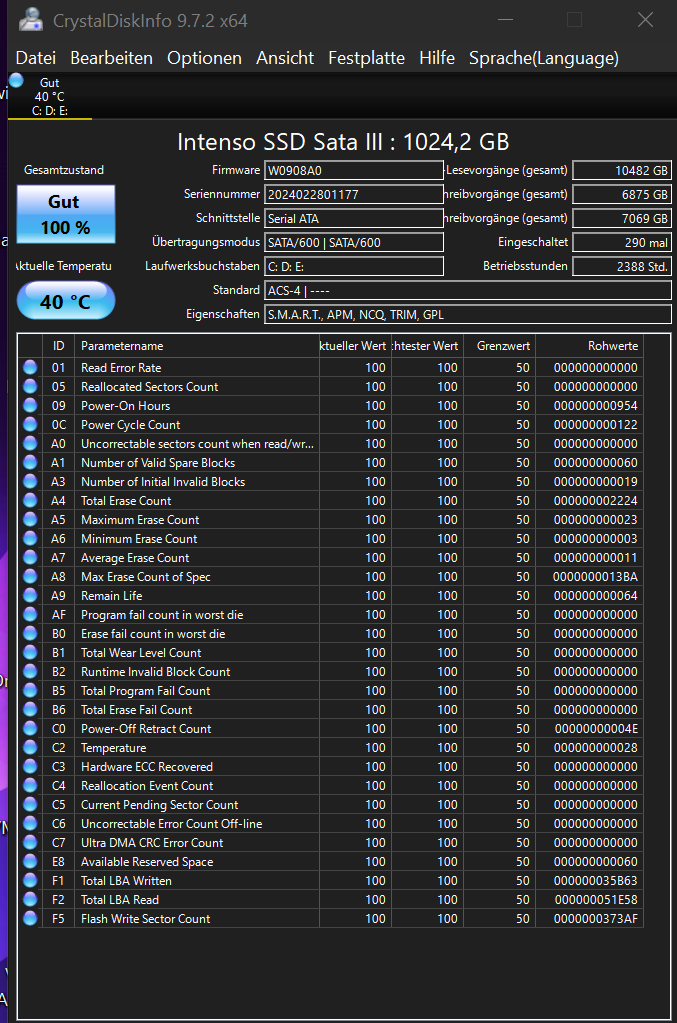Screen dimensions: 677x1023
Task: Click status icon of Total Erase Count row
Action: (x=30, y=500)
